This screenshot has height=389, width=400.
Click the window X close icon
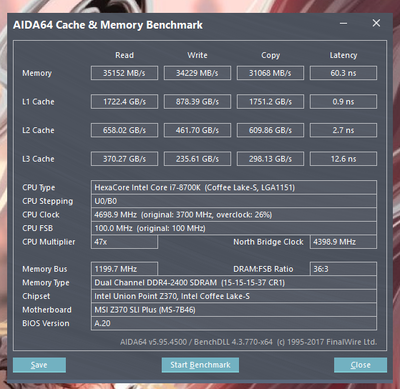(x=376, y=23)
